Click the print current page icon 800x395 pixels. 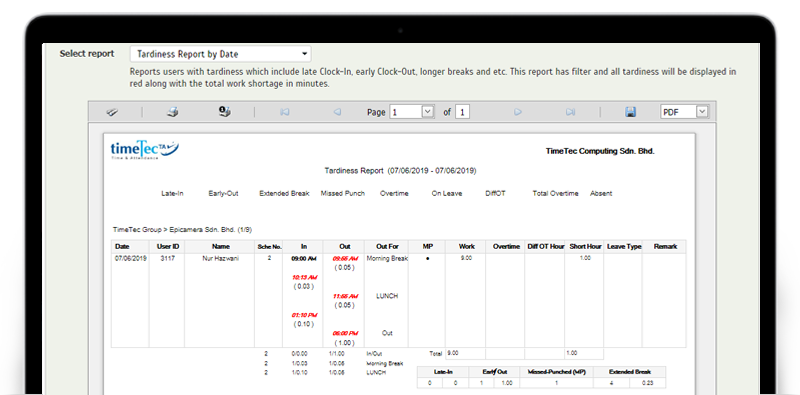coord(224,112)
